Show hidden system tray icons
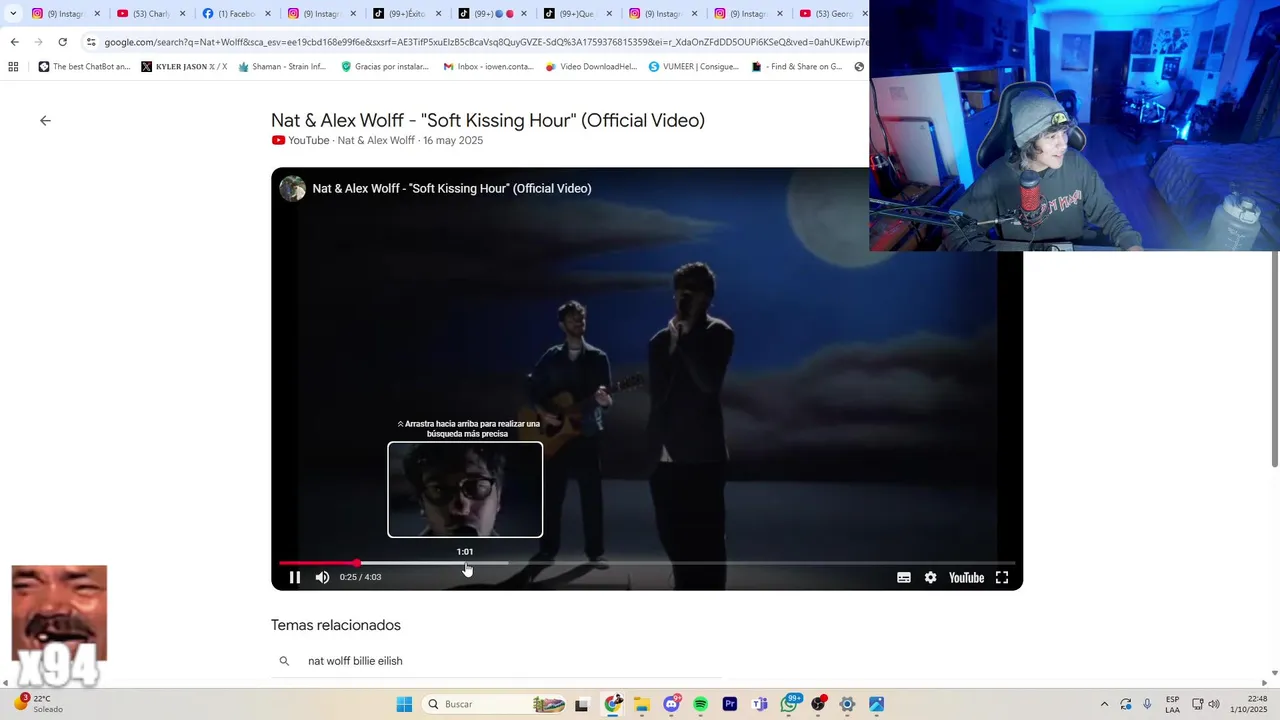This screenshot has height=720, width=1280. point(1104,704)
